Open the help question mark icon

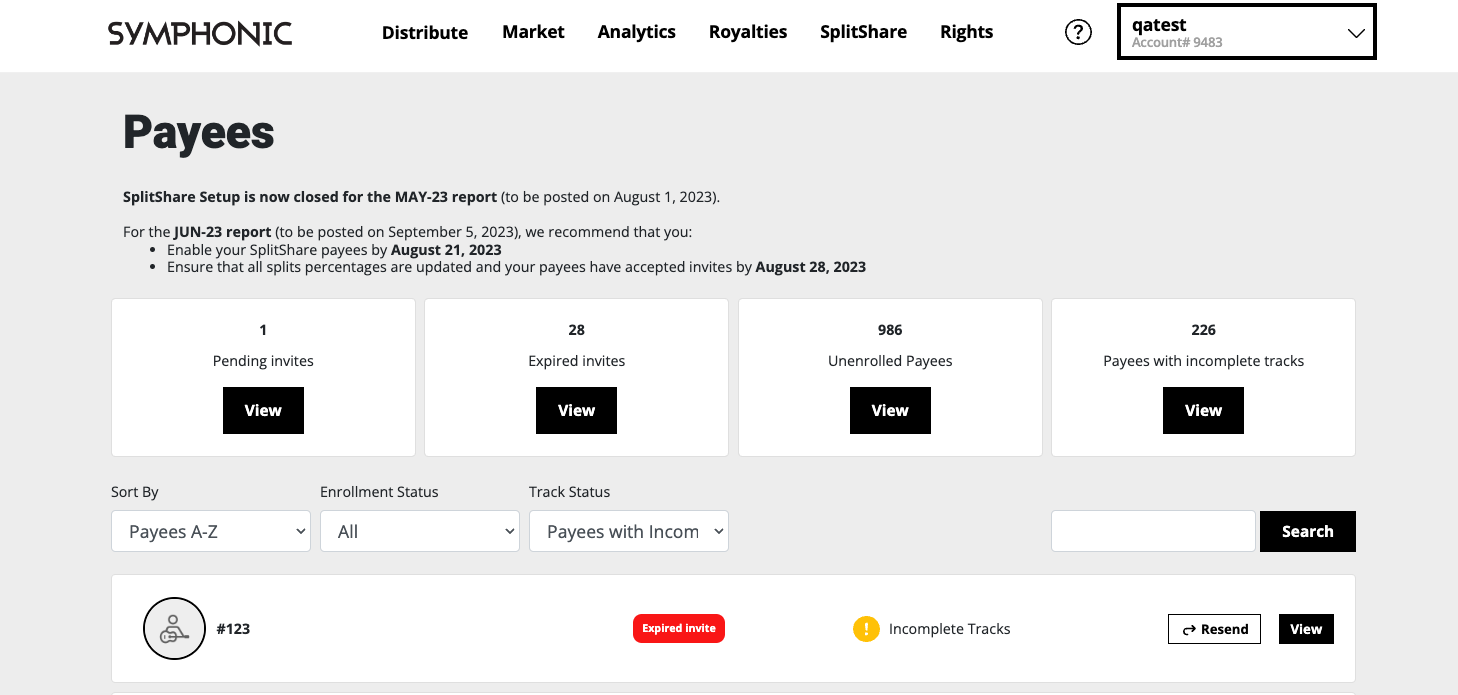tap(1078, 32)
